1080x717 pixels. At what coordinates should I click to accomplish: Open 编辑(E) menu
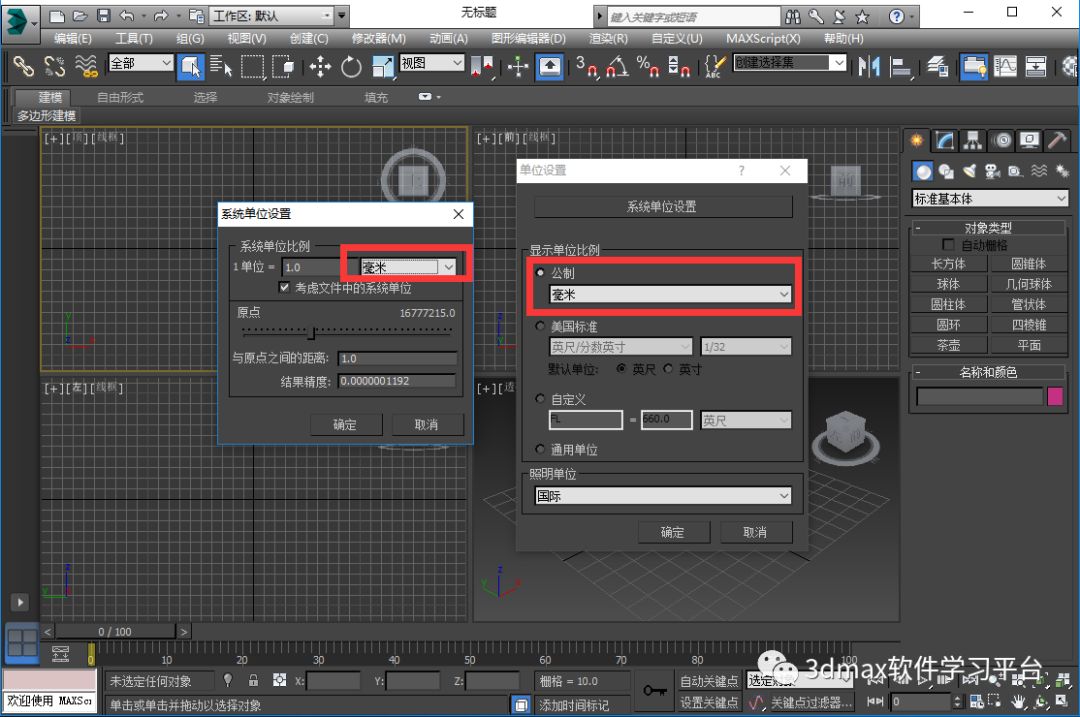[72, 39]
